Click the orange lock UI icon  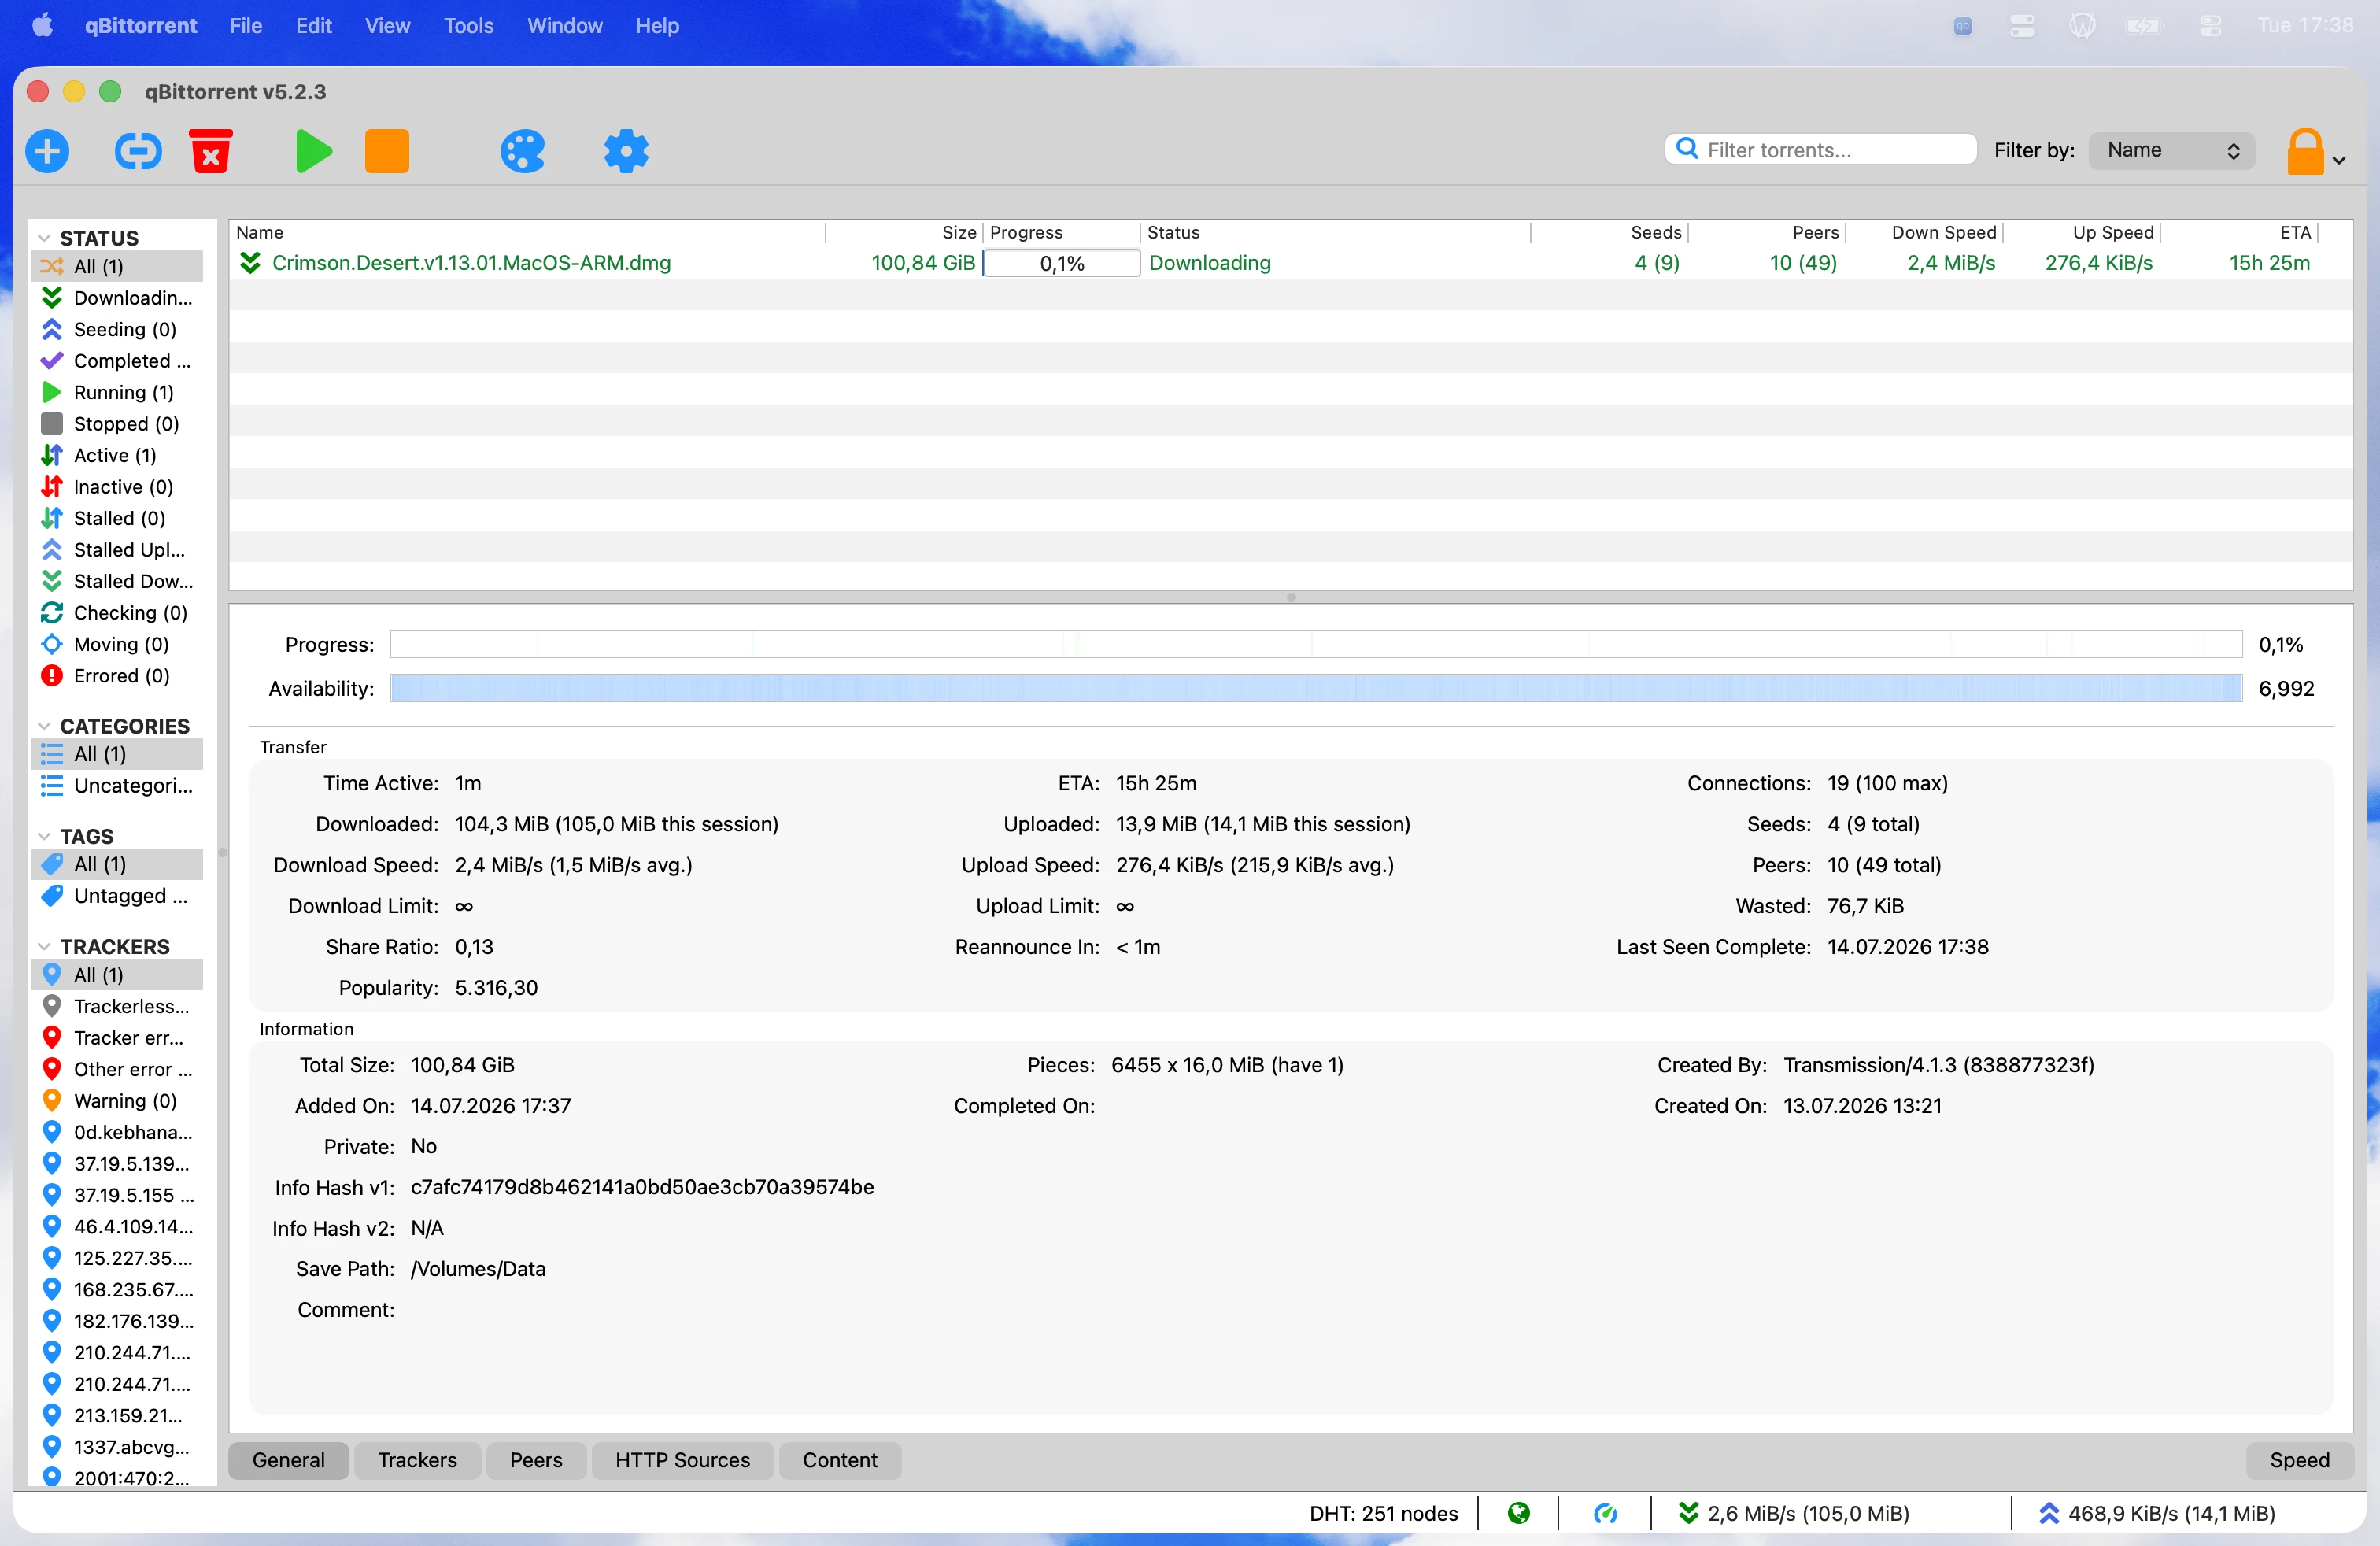pyautogui.click(x=2305, y=151)
